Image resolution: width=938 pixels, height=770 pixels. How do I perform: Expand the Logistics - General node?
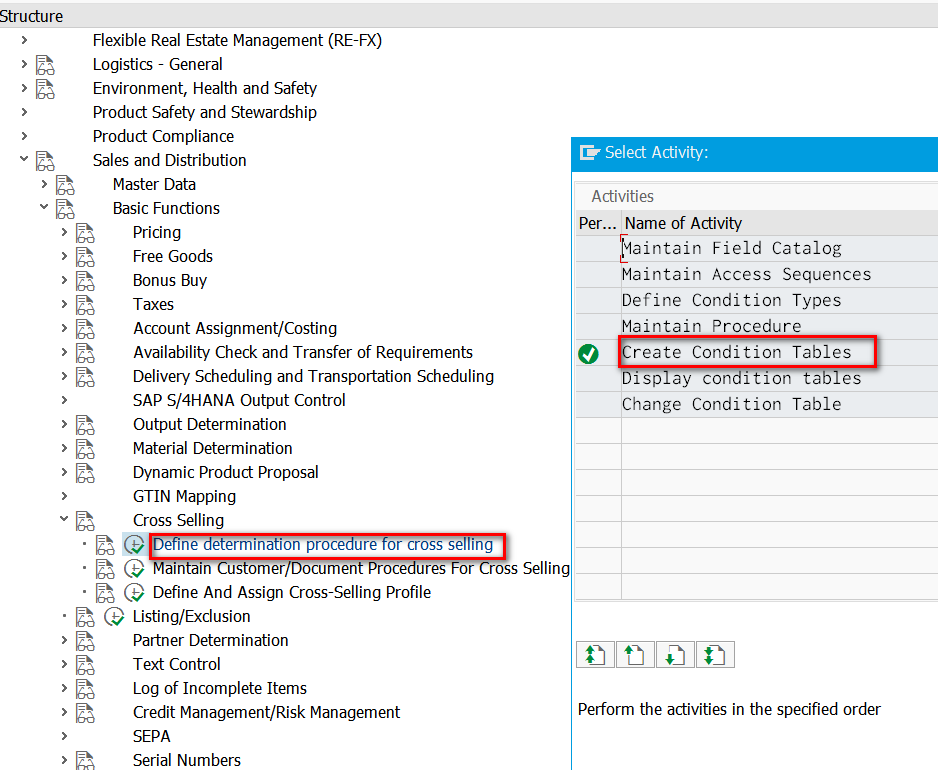pos(24,64)
